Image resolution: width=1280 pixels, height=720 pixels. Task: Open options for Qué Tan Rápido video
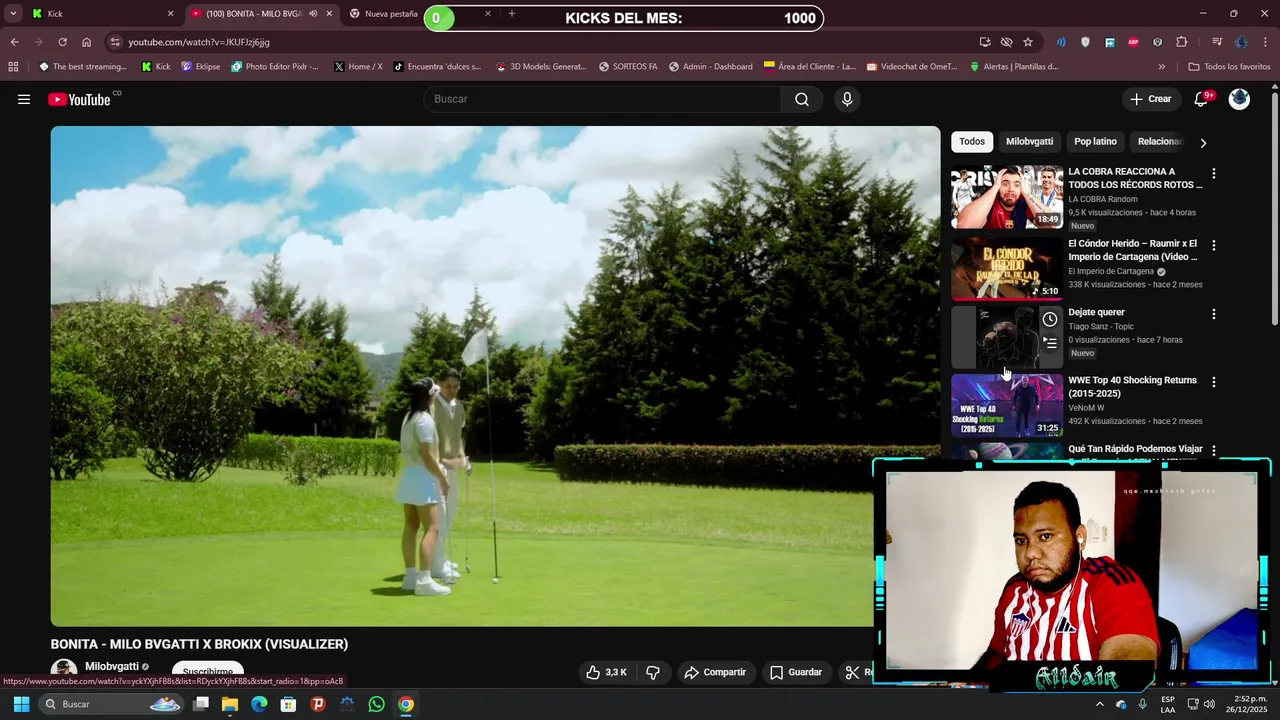coord(1214,451)
